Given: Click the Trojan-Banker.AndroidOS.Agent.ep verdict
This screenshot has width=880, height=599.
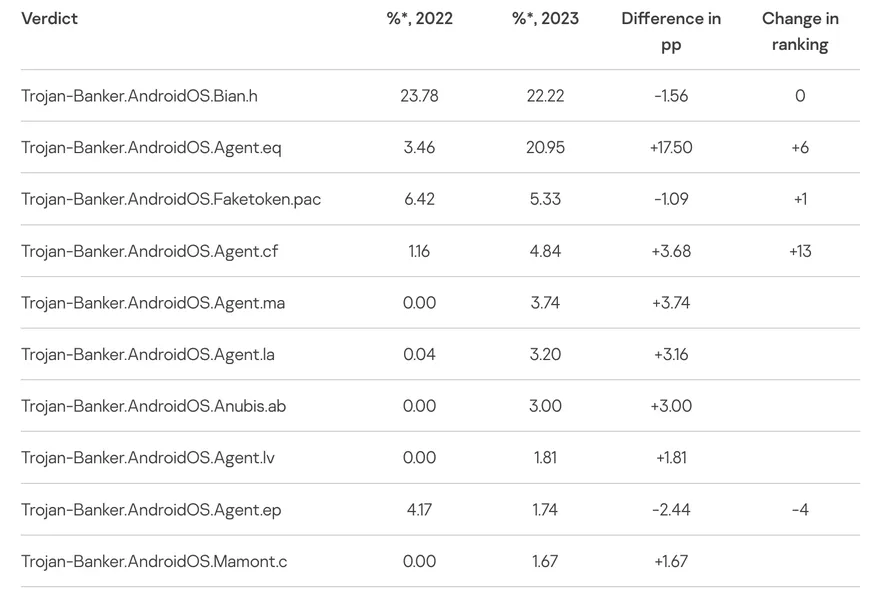Looking at the screenshot, I should pos(151,510).
